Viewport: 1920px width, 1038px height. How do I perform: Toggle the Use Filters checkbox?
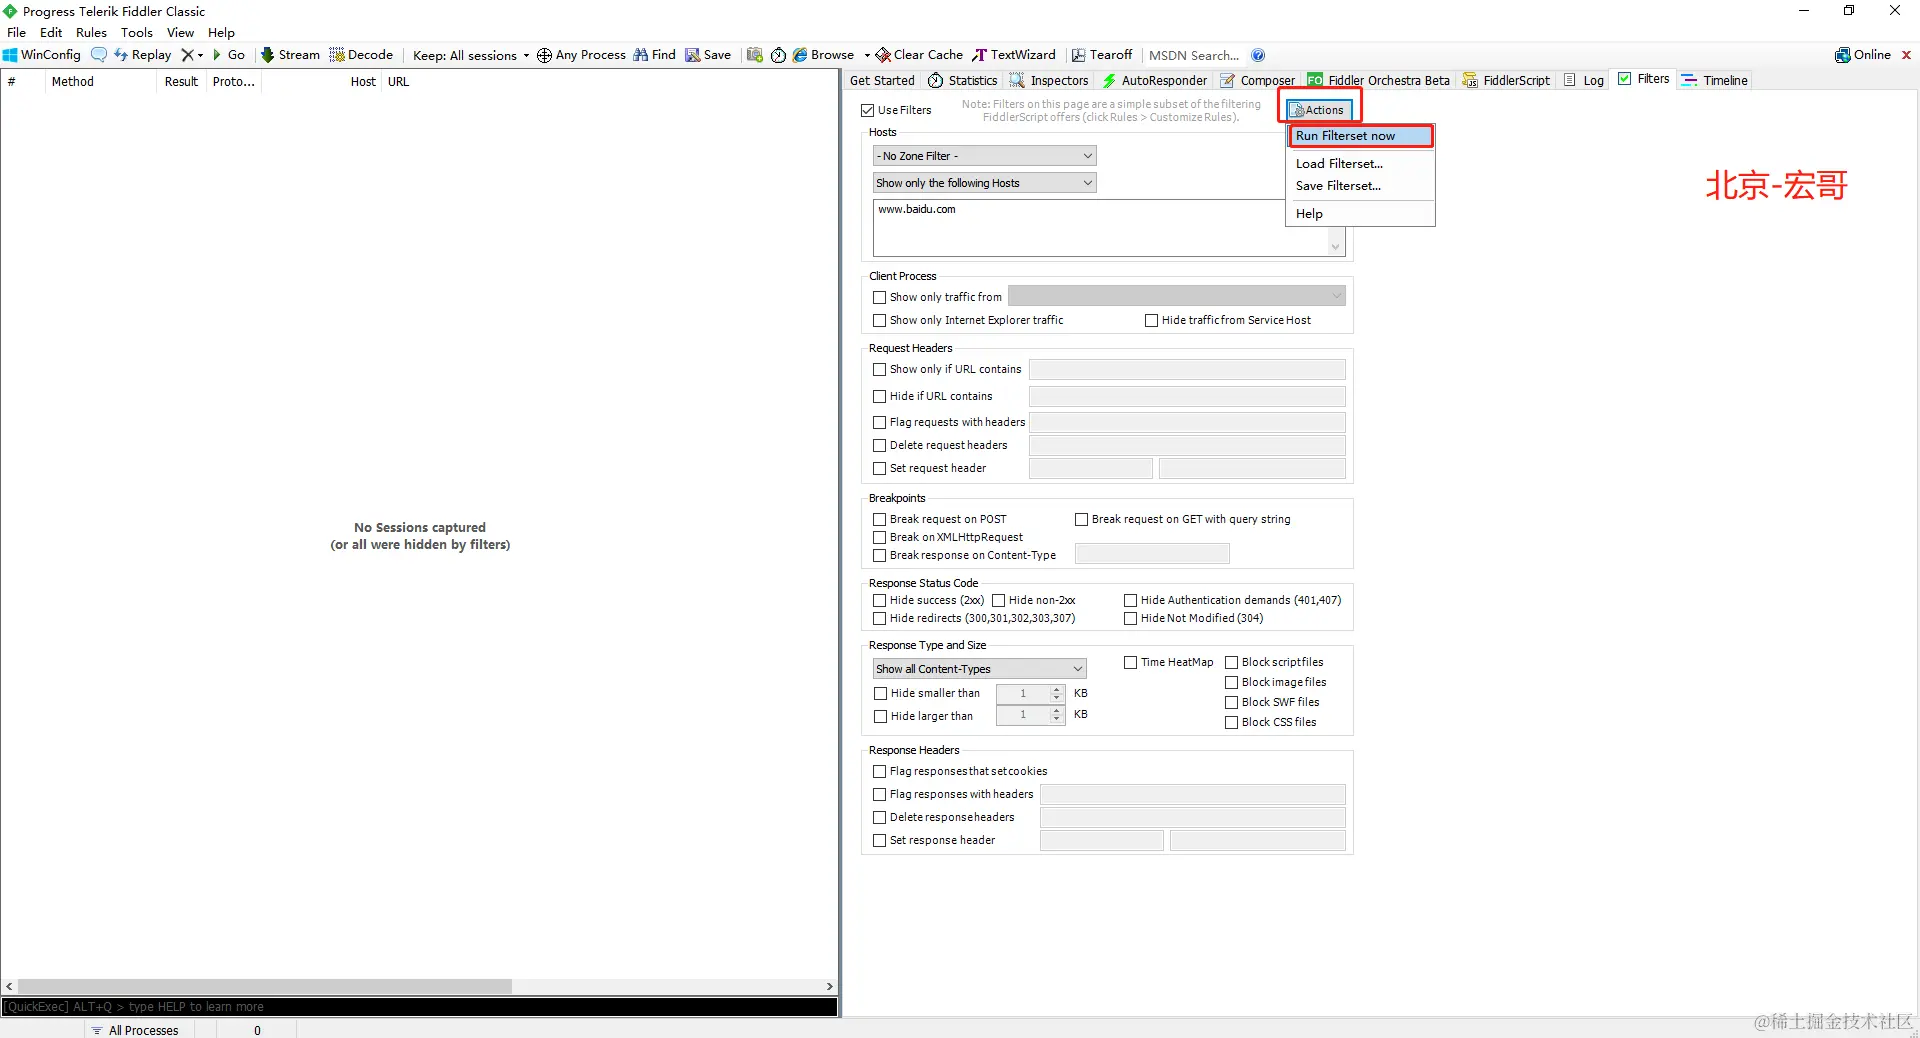[868, 110]
